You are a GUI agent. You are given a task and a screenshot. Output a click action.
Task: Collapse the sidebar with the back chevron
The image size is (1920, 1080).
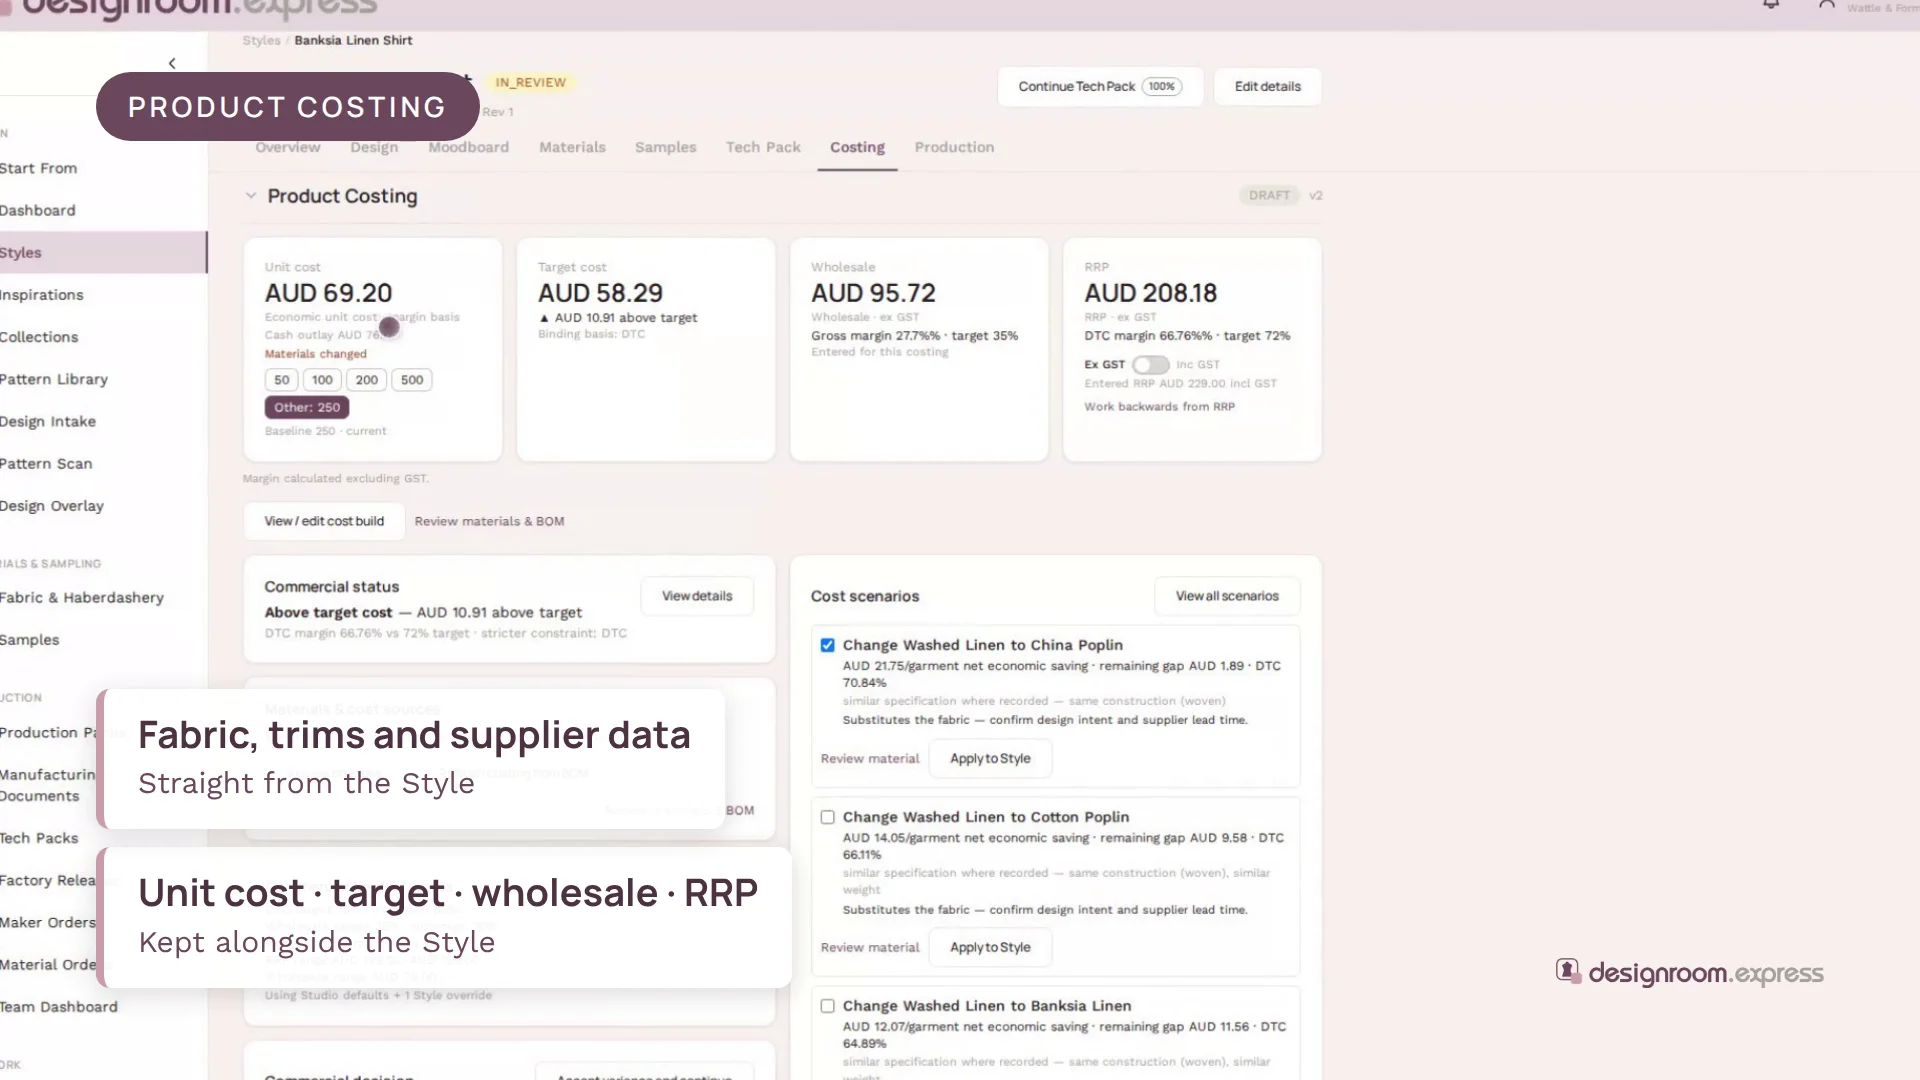click(x=172, y=63)
